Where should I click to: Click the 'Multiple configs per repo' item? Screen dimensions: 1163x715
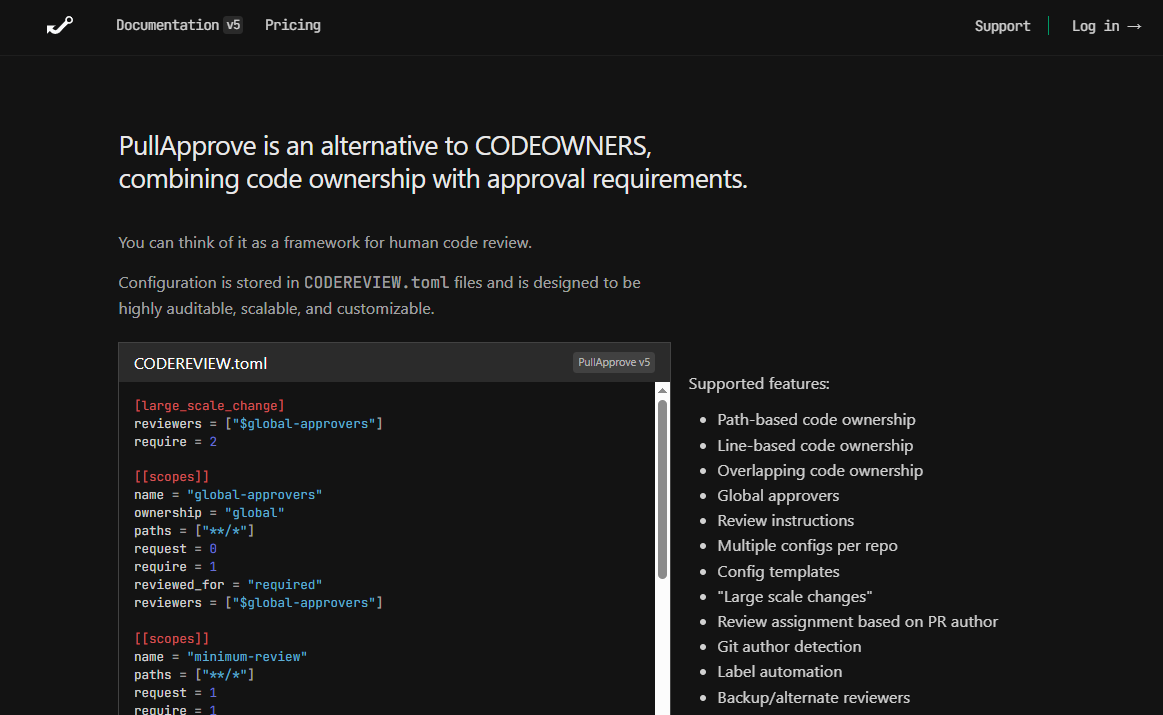pos(807,546)
